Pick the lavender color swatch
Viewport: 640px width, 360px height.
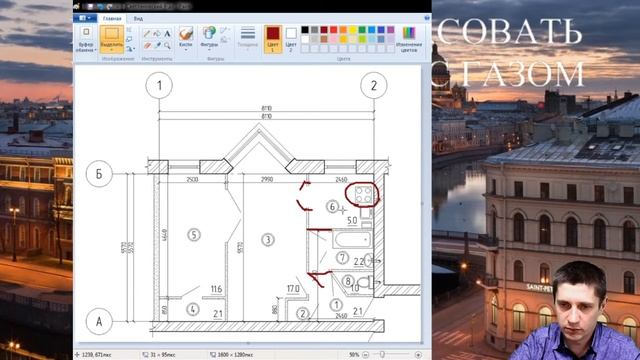(391, 39)
